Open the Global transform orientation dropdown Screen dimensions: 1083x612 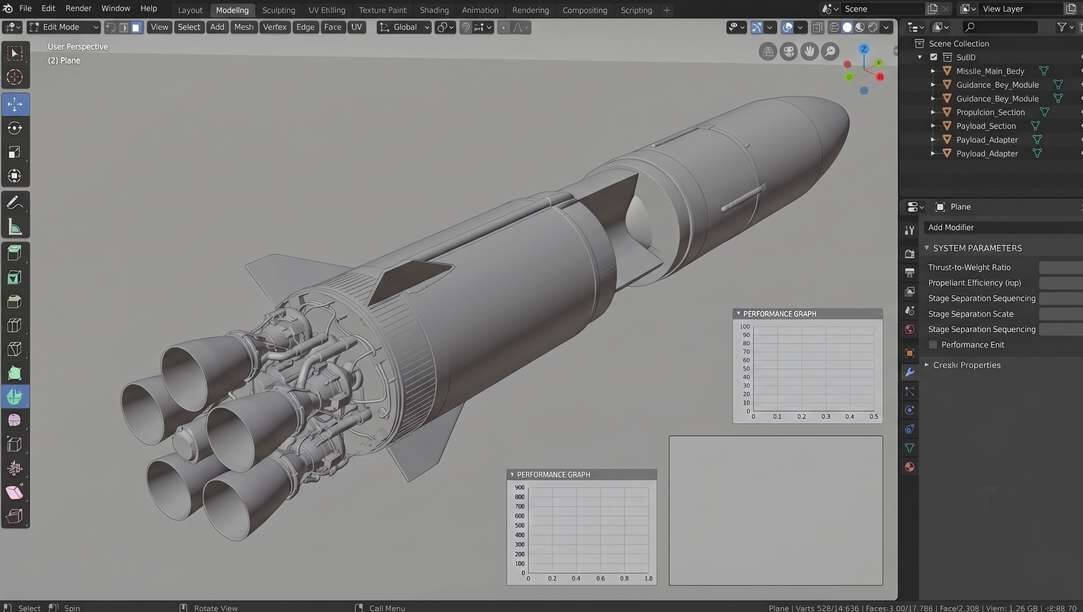click(404, 28)
